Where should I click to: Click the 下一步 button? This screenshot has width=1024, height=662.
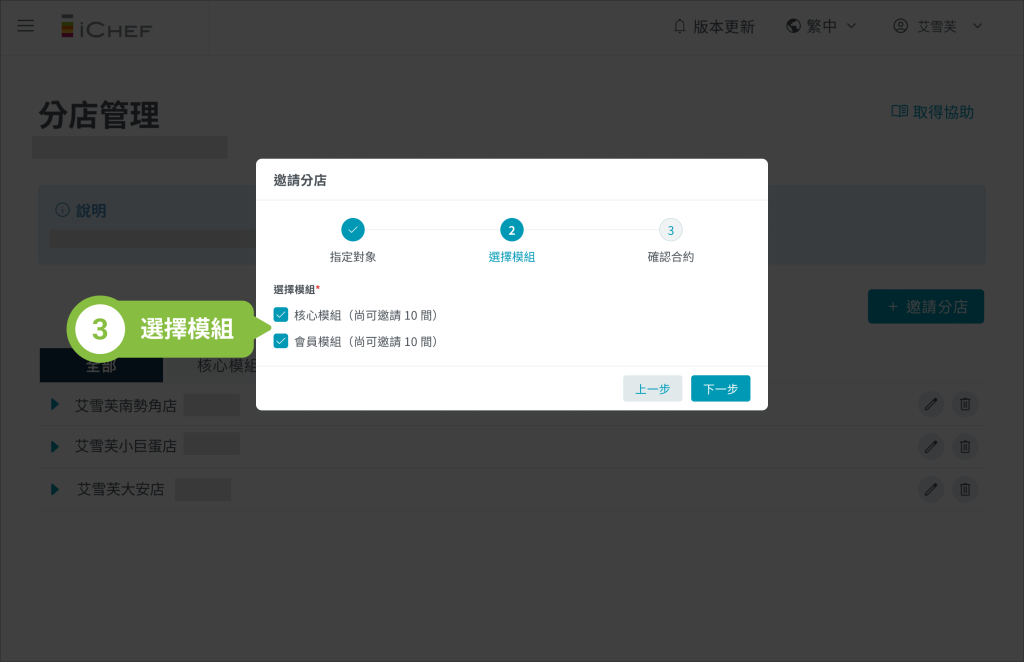pos(720,388)
